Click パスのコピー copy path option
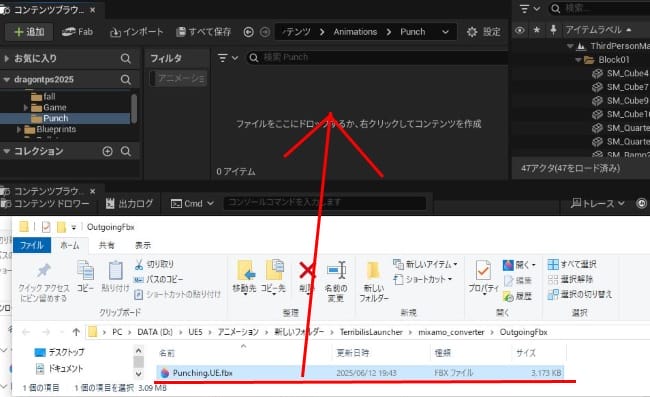Screen dimensions: 650x397 tap(159, 279)
